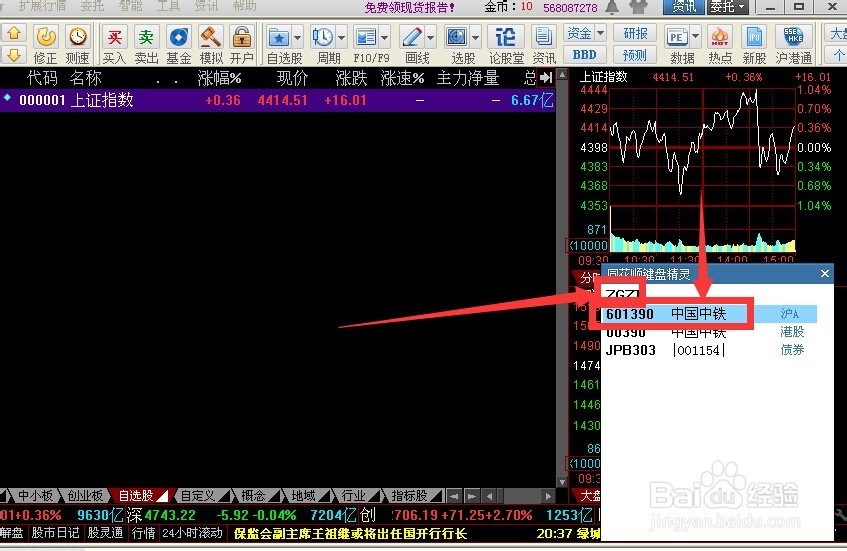Switch to the 概念 tab
847x551 pixels.
click(x=255, y=495)
